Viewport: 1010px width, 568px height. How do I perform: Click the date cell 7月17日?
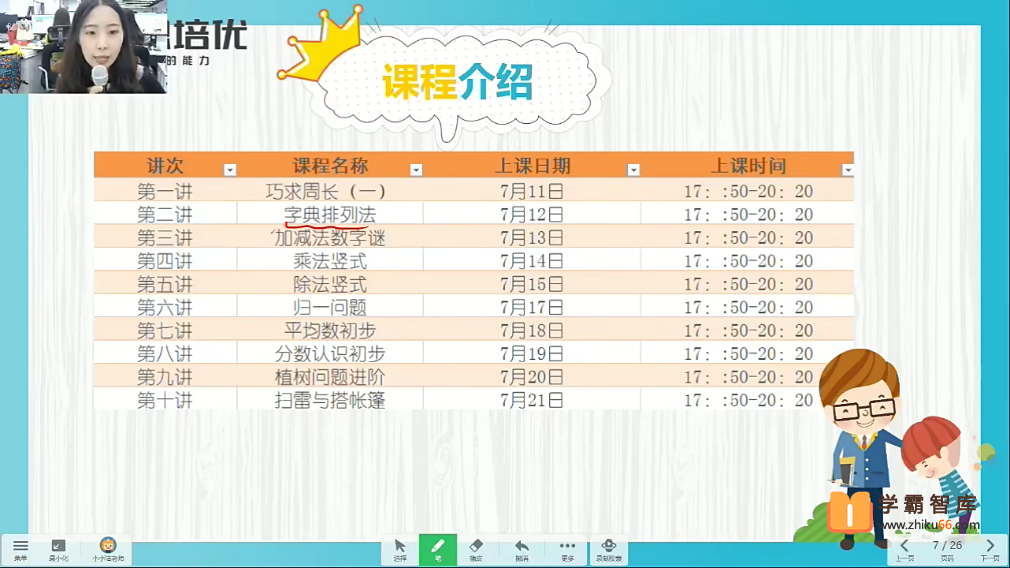click(532, 307)
